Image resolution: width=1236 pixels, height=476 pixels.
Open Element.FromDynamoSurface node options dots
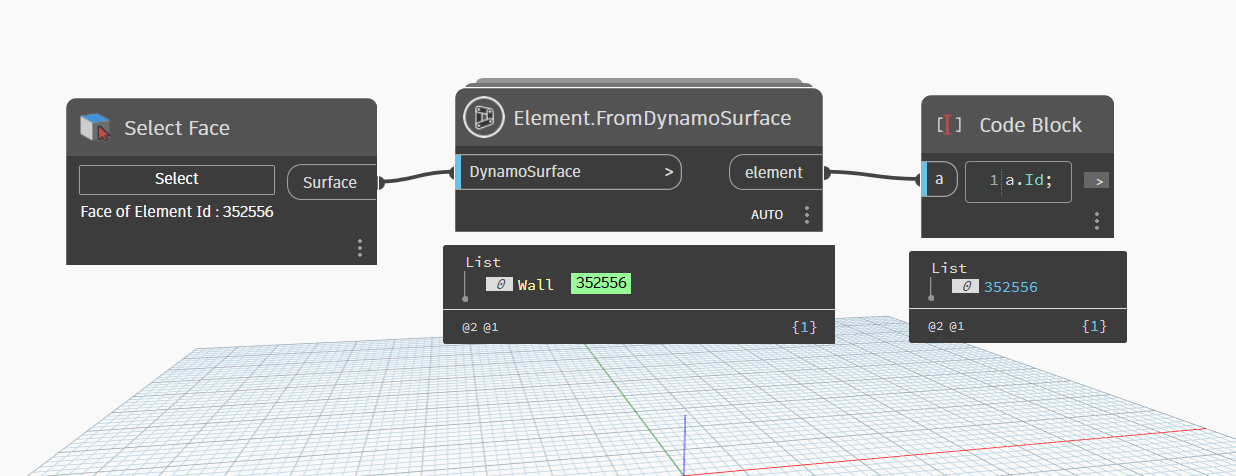(806, 214)
